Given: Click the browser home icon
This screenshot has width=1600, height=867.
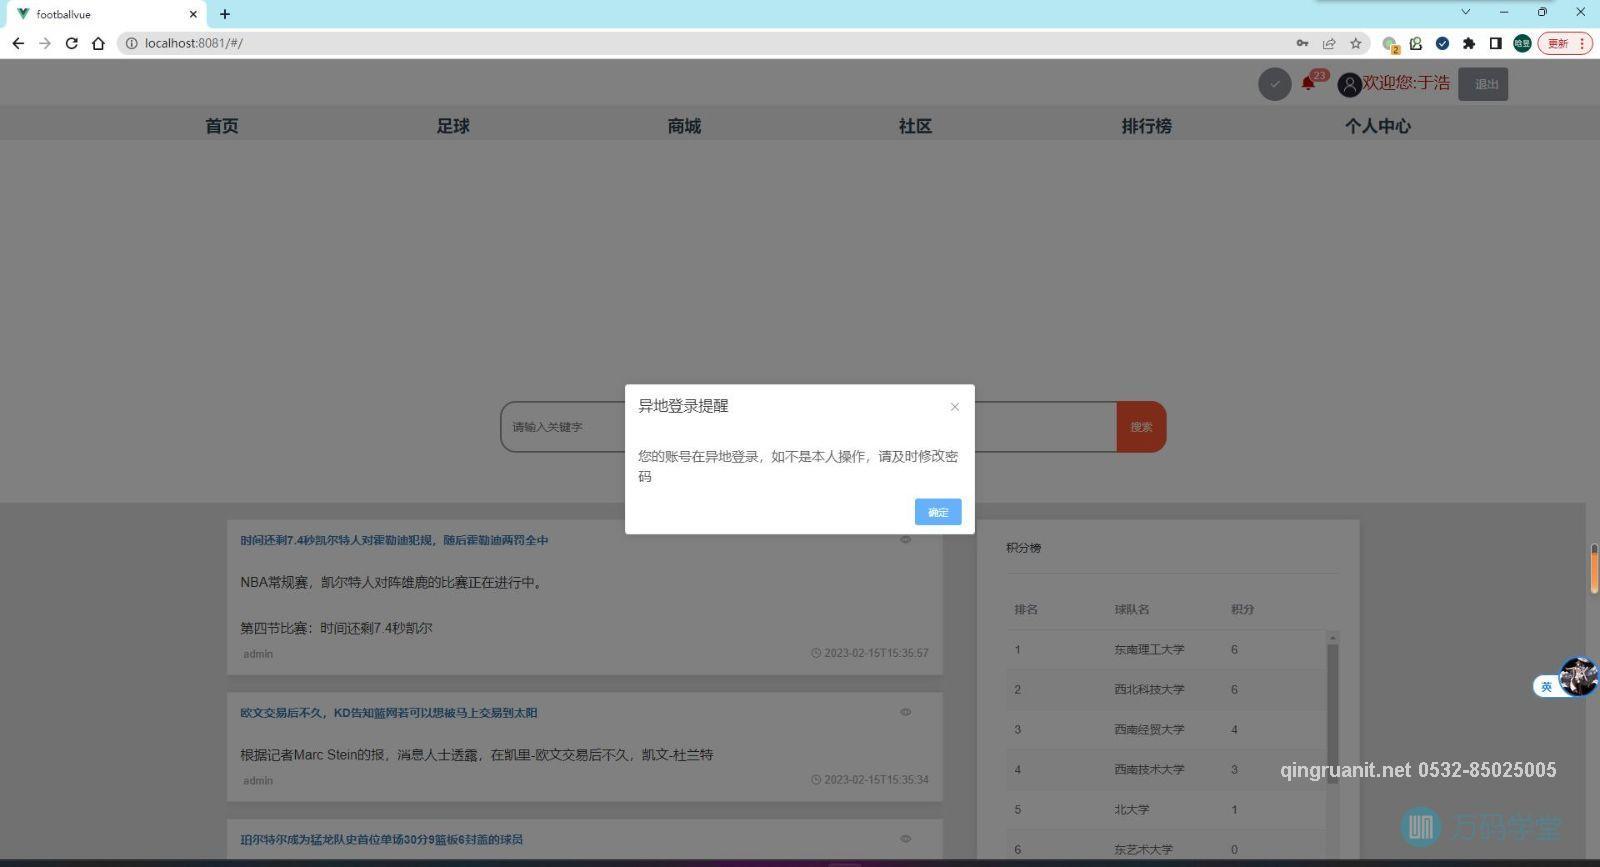Looking at the screenshot, I should point(98,43).
